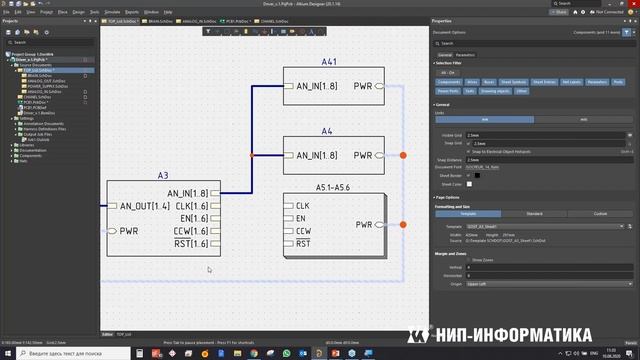Click the Properties panel search field

[534, 43]
